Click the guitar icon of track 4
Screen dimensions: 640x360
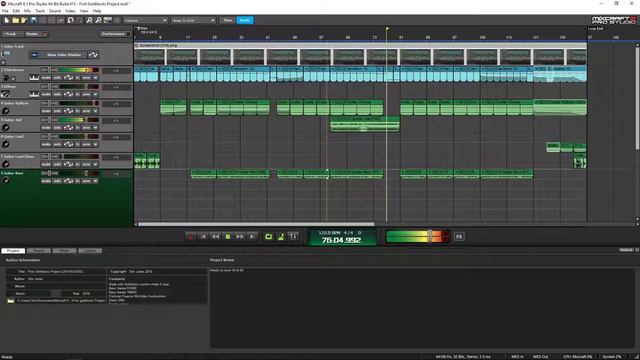[x=5, y=111]
